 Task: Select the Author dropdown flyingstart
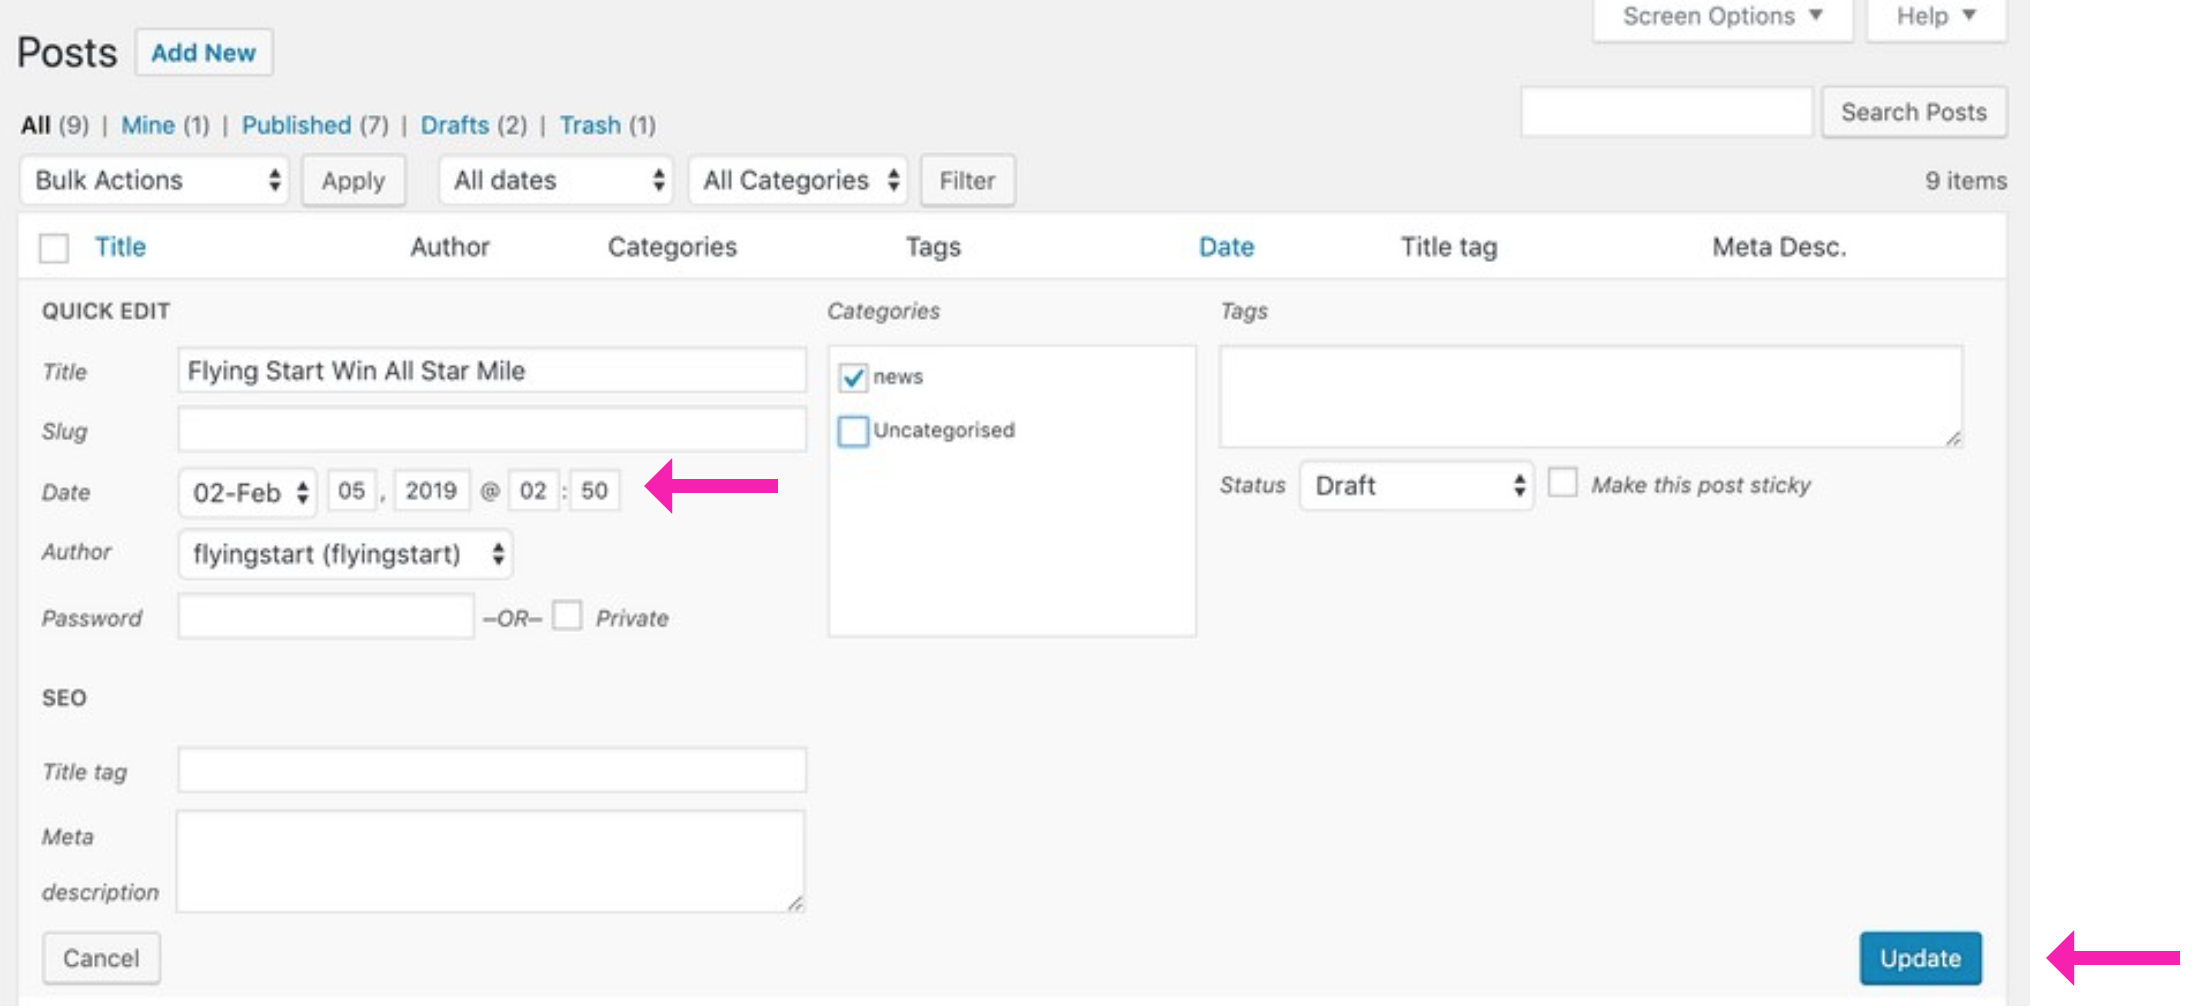[x=345, y=554]
